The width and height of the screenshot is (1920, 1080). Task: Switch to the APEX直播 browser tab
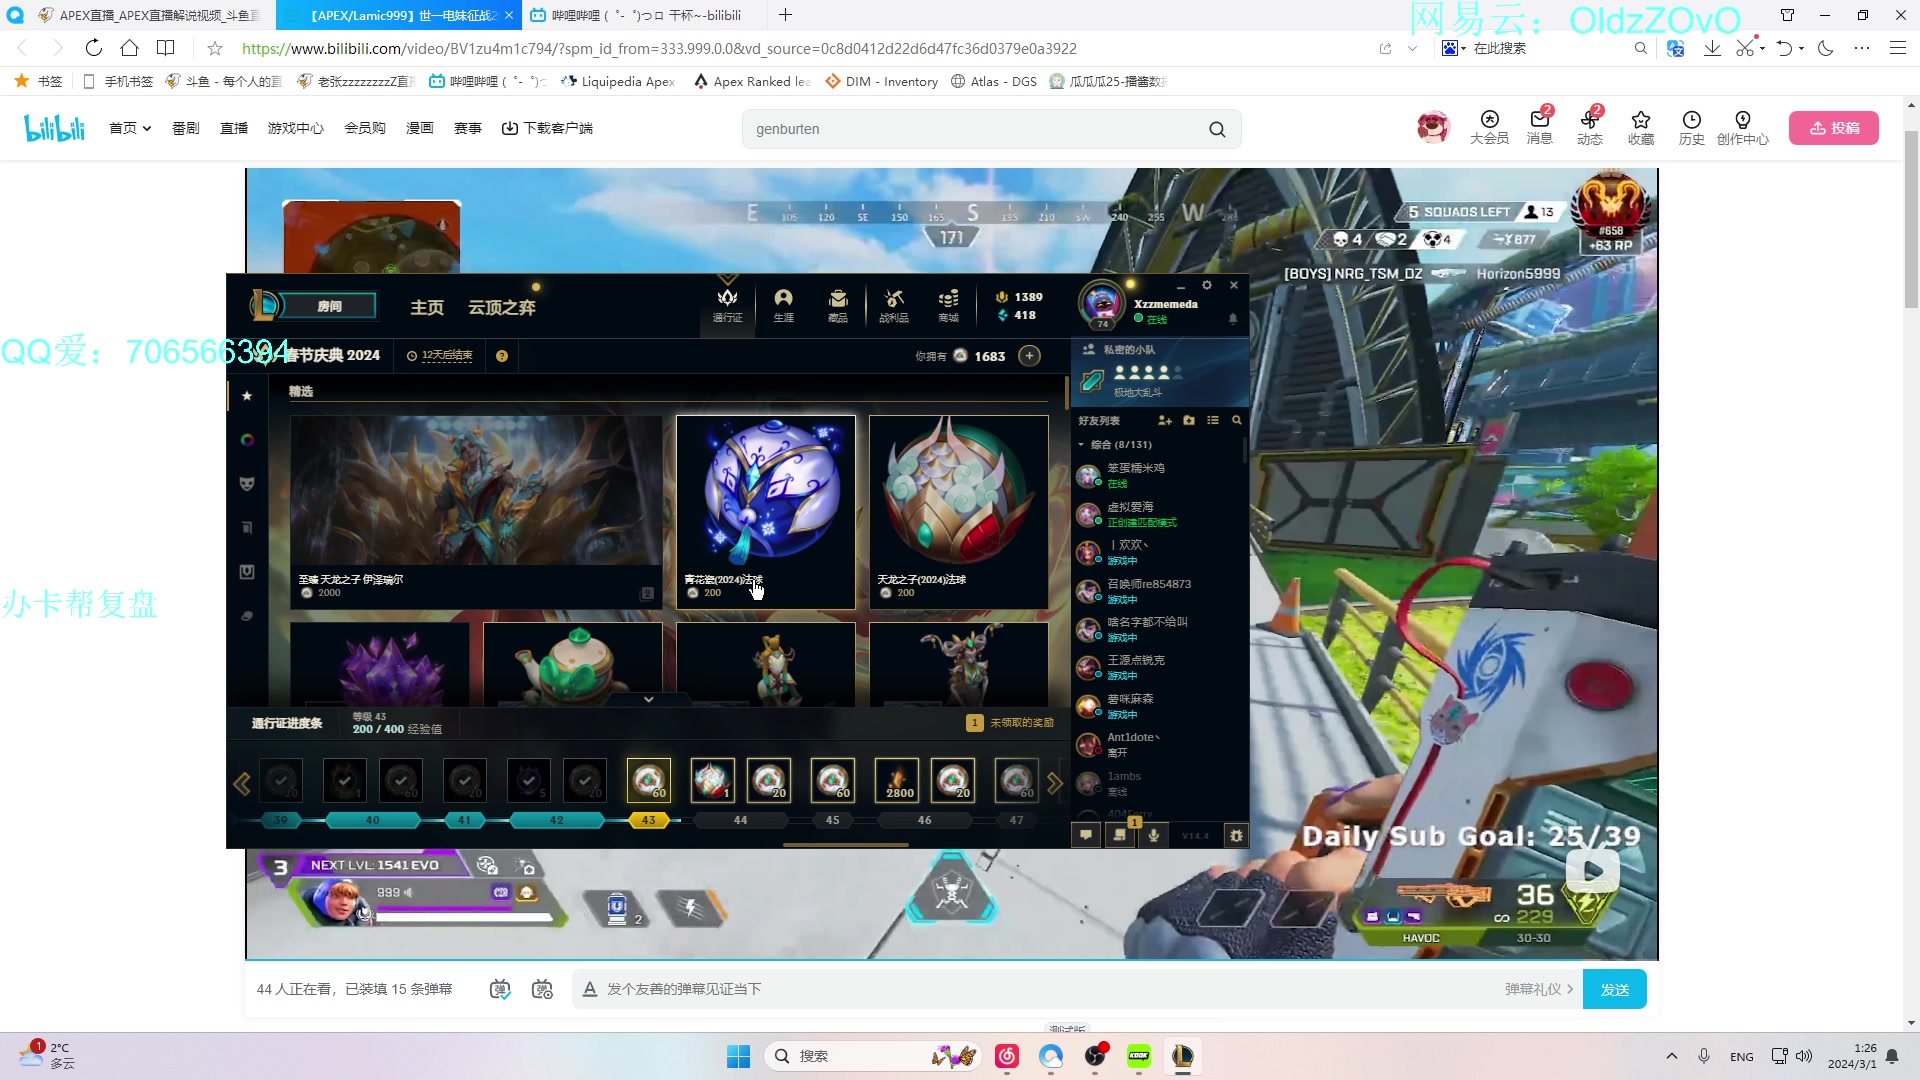(x=148, y=15)
